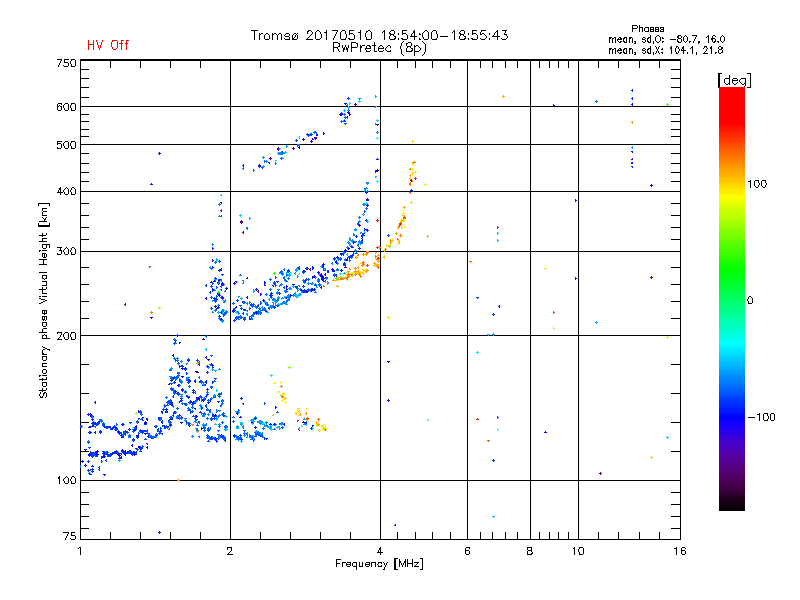Click the y-axis tick label '200'
Image resolution: width=800 pixels, height=600 pixels.
pyautogui.click(x=66, y=336)
